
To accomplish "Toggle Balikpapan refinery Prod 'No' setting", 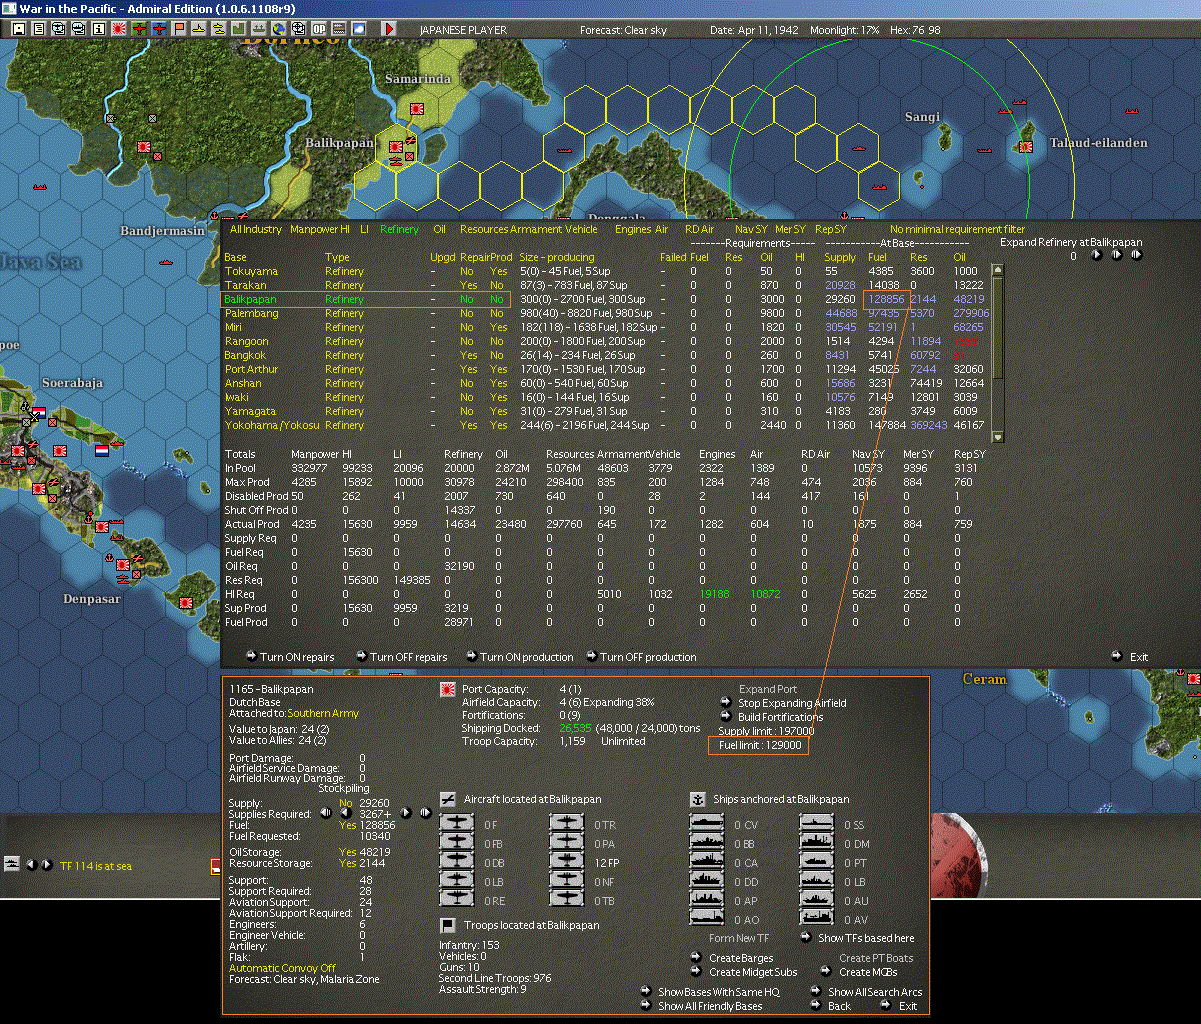I will 497,299.
